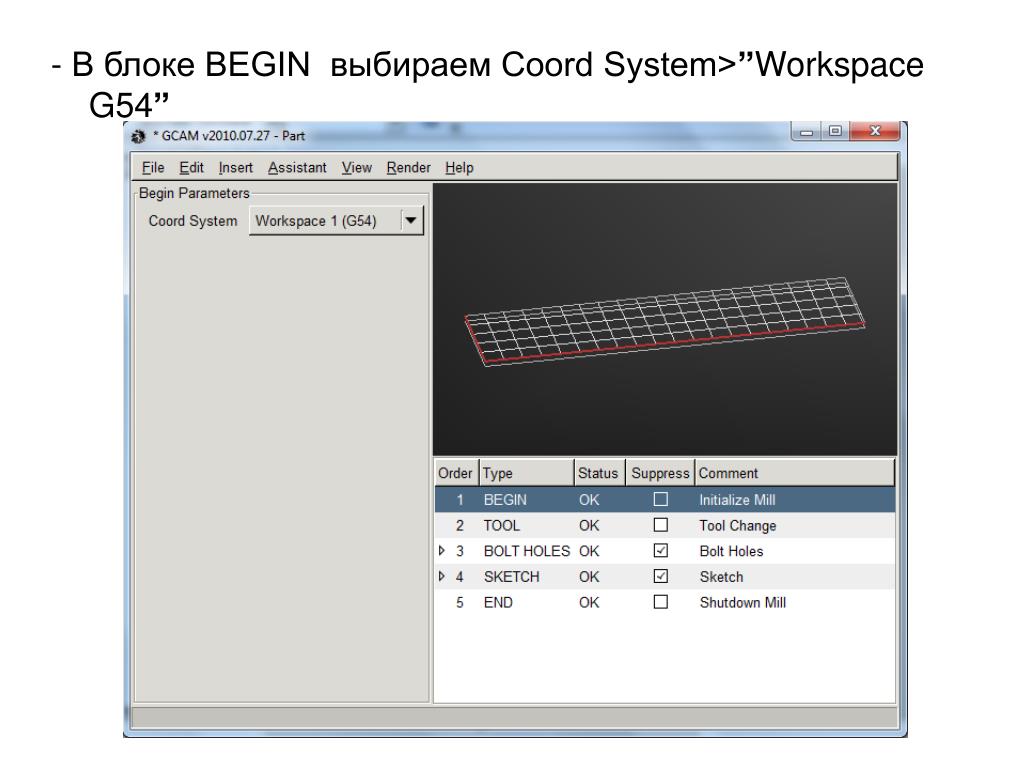Click the Status column header
Viewport: 1024px width, 768px height.
click(600, 473)
